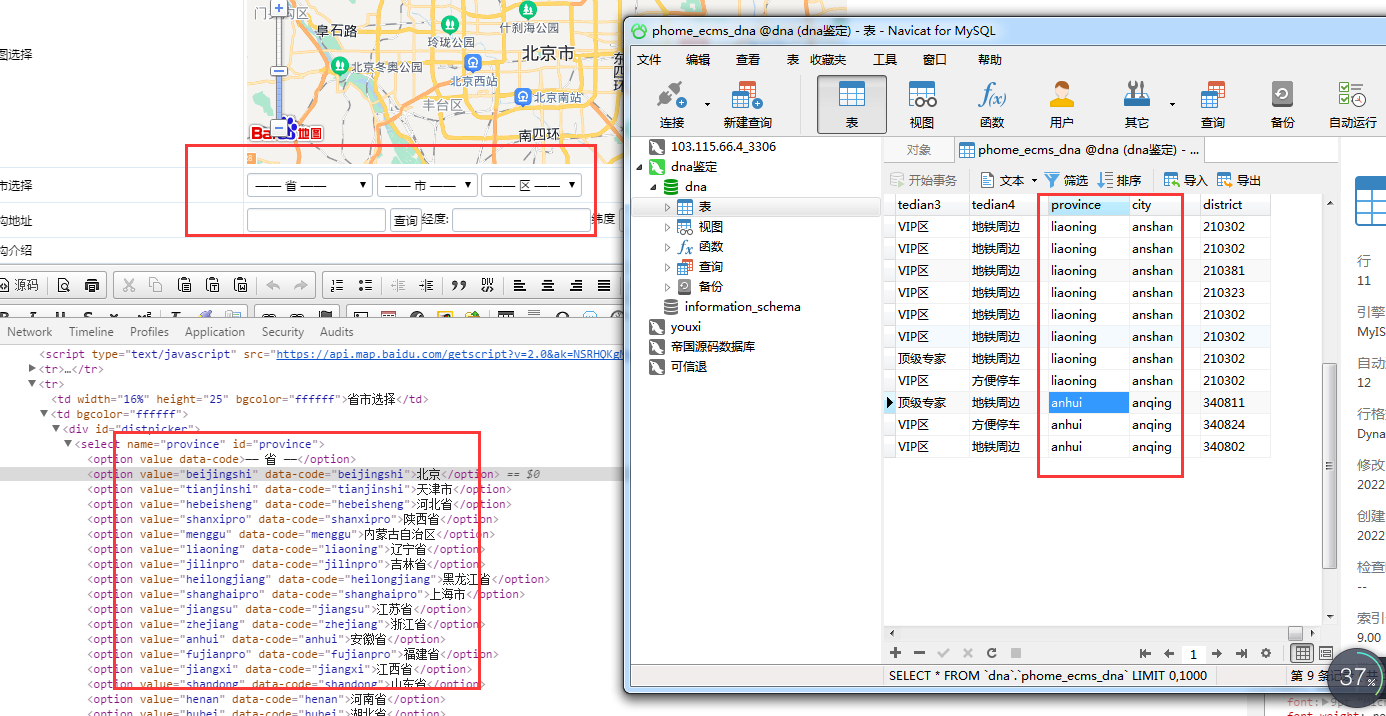Open the 帮助 menu in Navicat
The width and height of the screenshot is (1386, 716).
coord(990,60)
